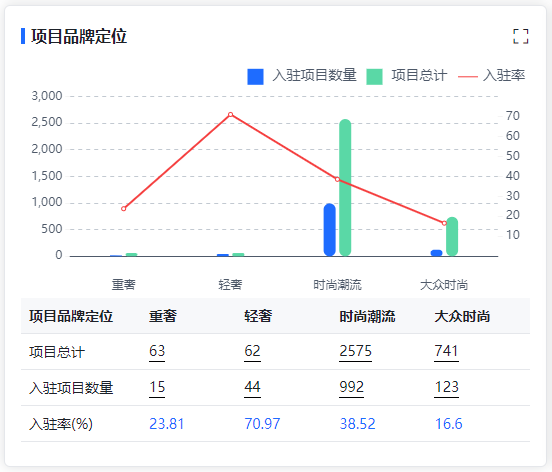Toggle the green 项目总计 legend item
This screenshot has height=472, width=552.
[407, 76]
